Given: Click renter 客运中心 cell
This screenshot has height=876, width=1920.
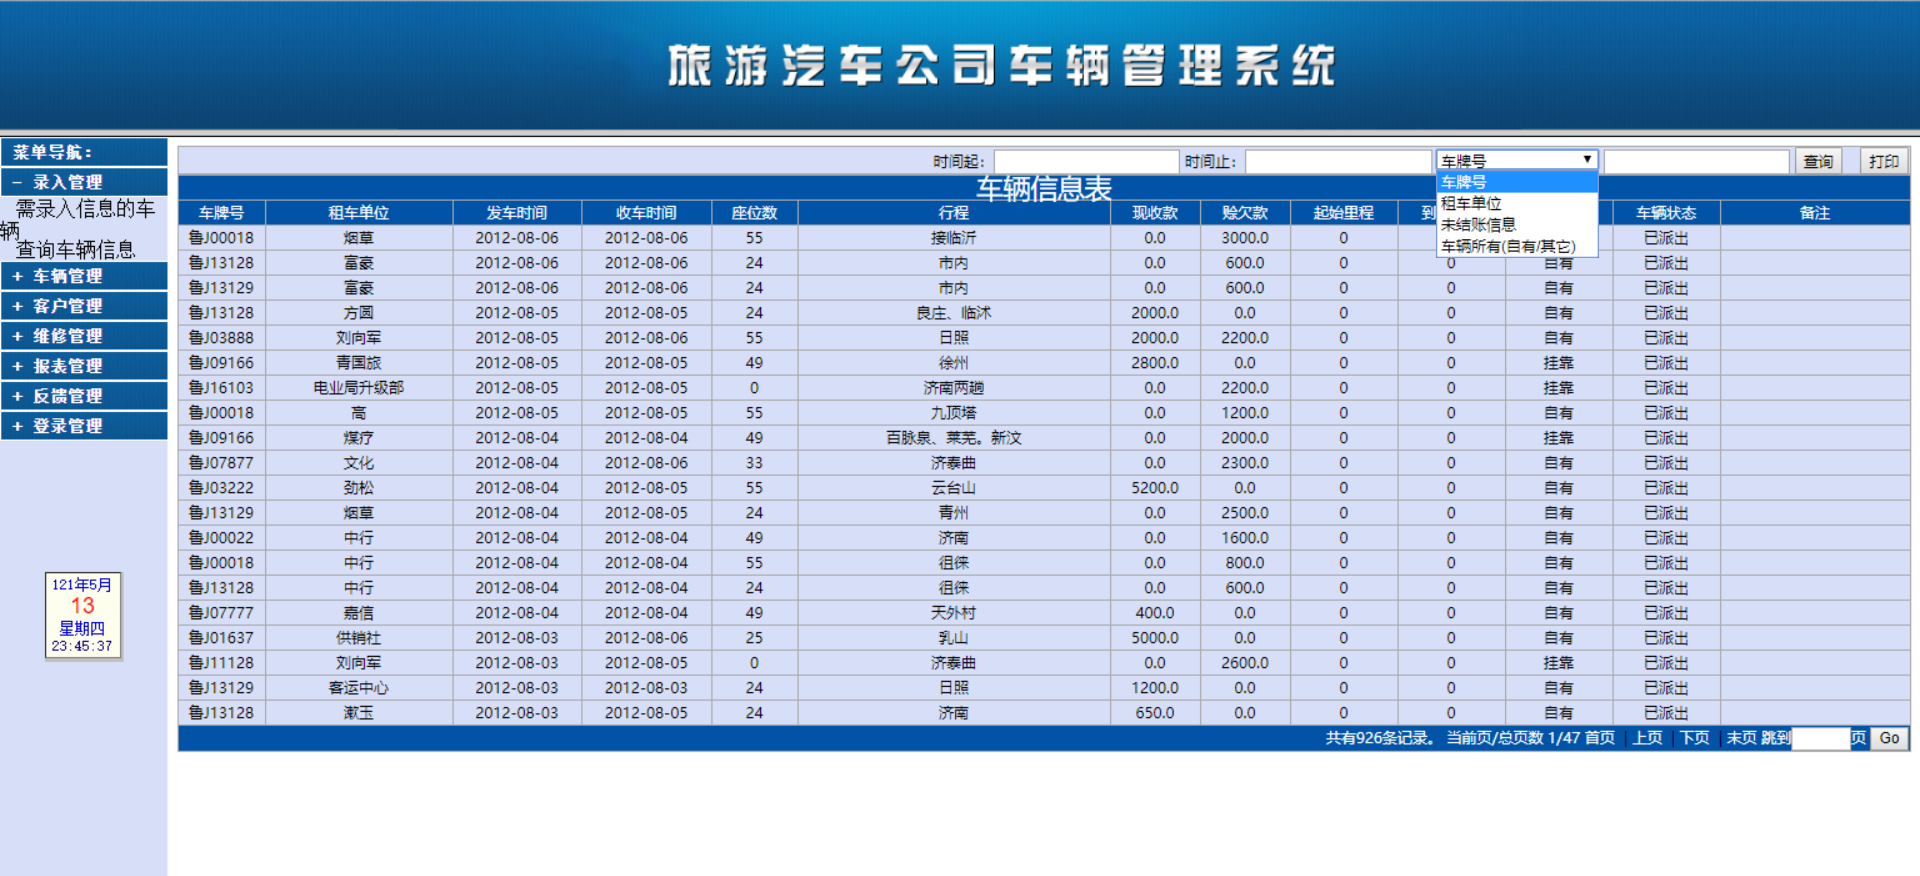Looking at the screenshot, I should coord(359,688).
